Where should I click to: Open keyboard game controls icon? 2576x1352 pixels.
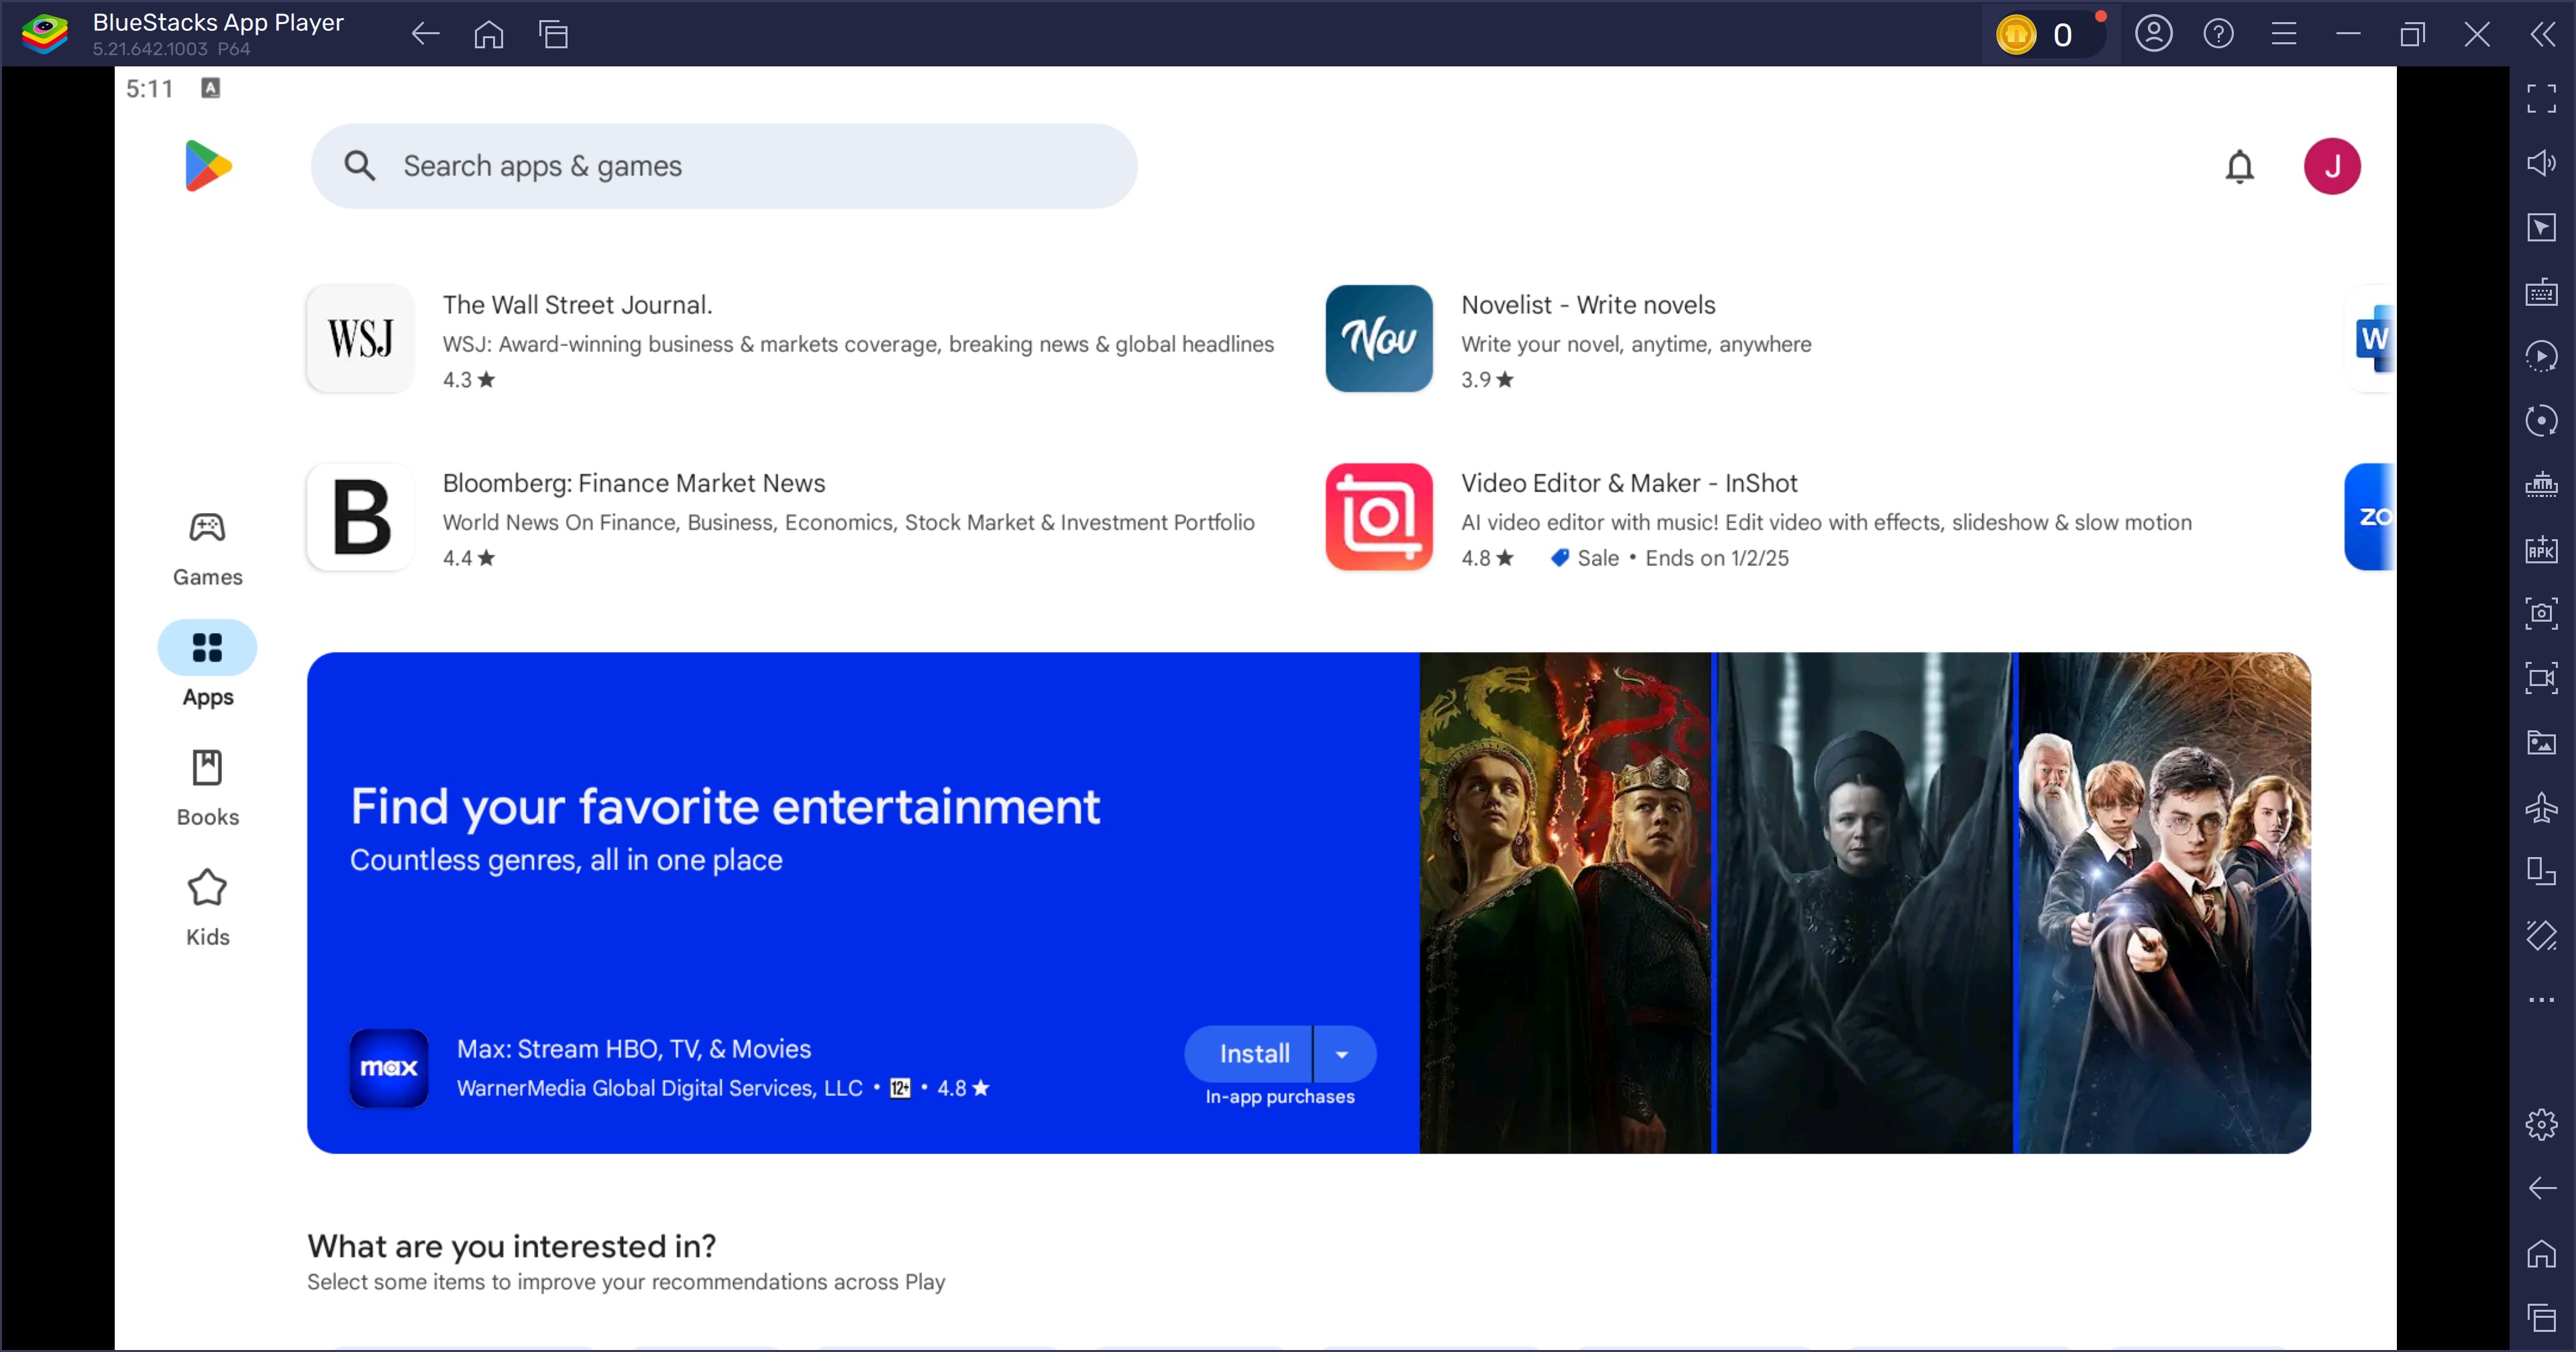point(2541,292)
